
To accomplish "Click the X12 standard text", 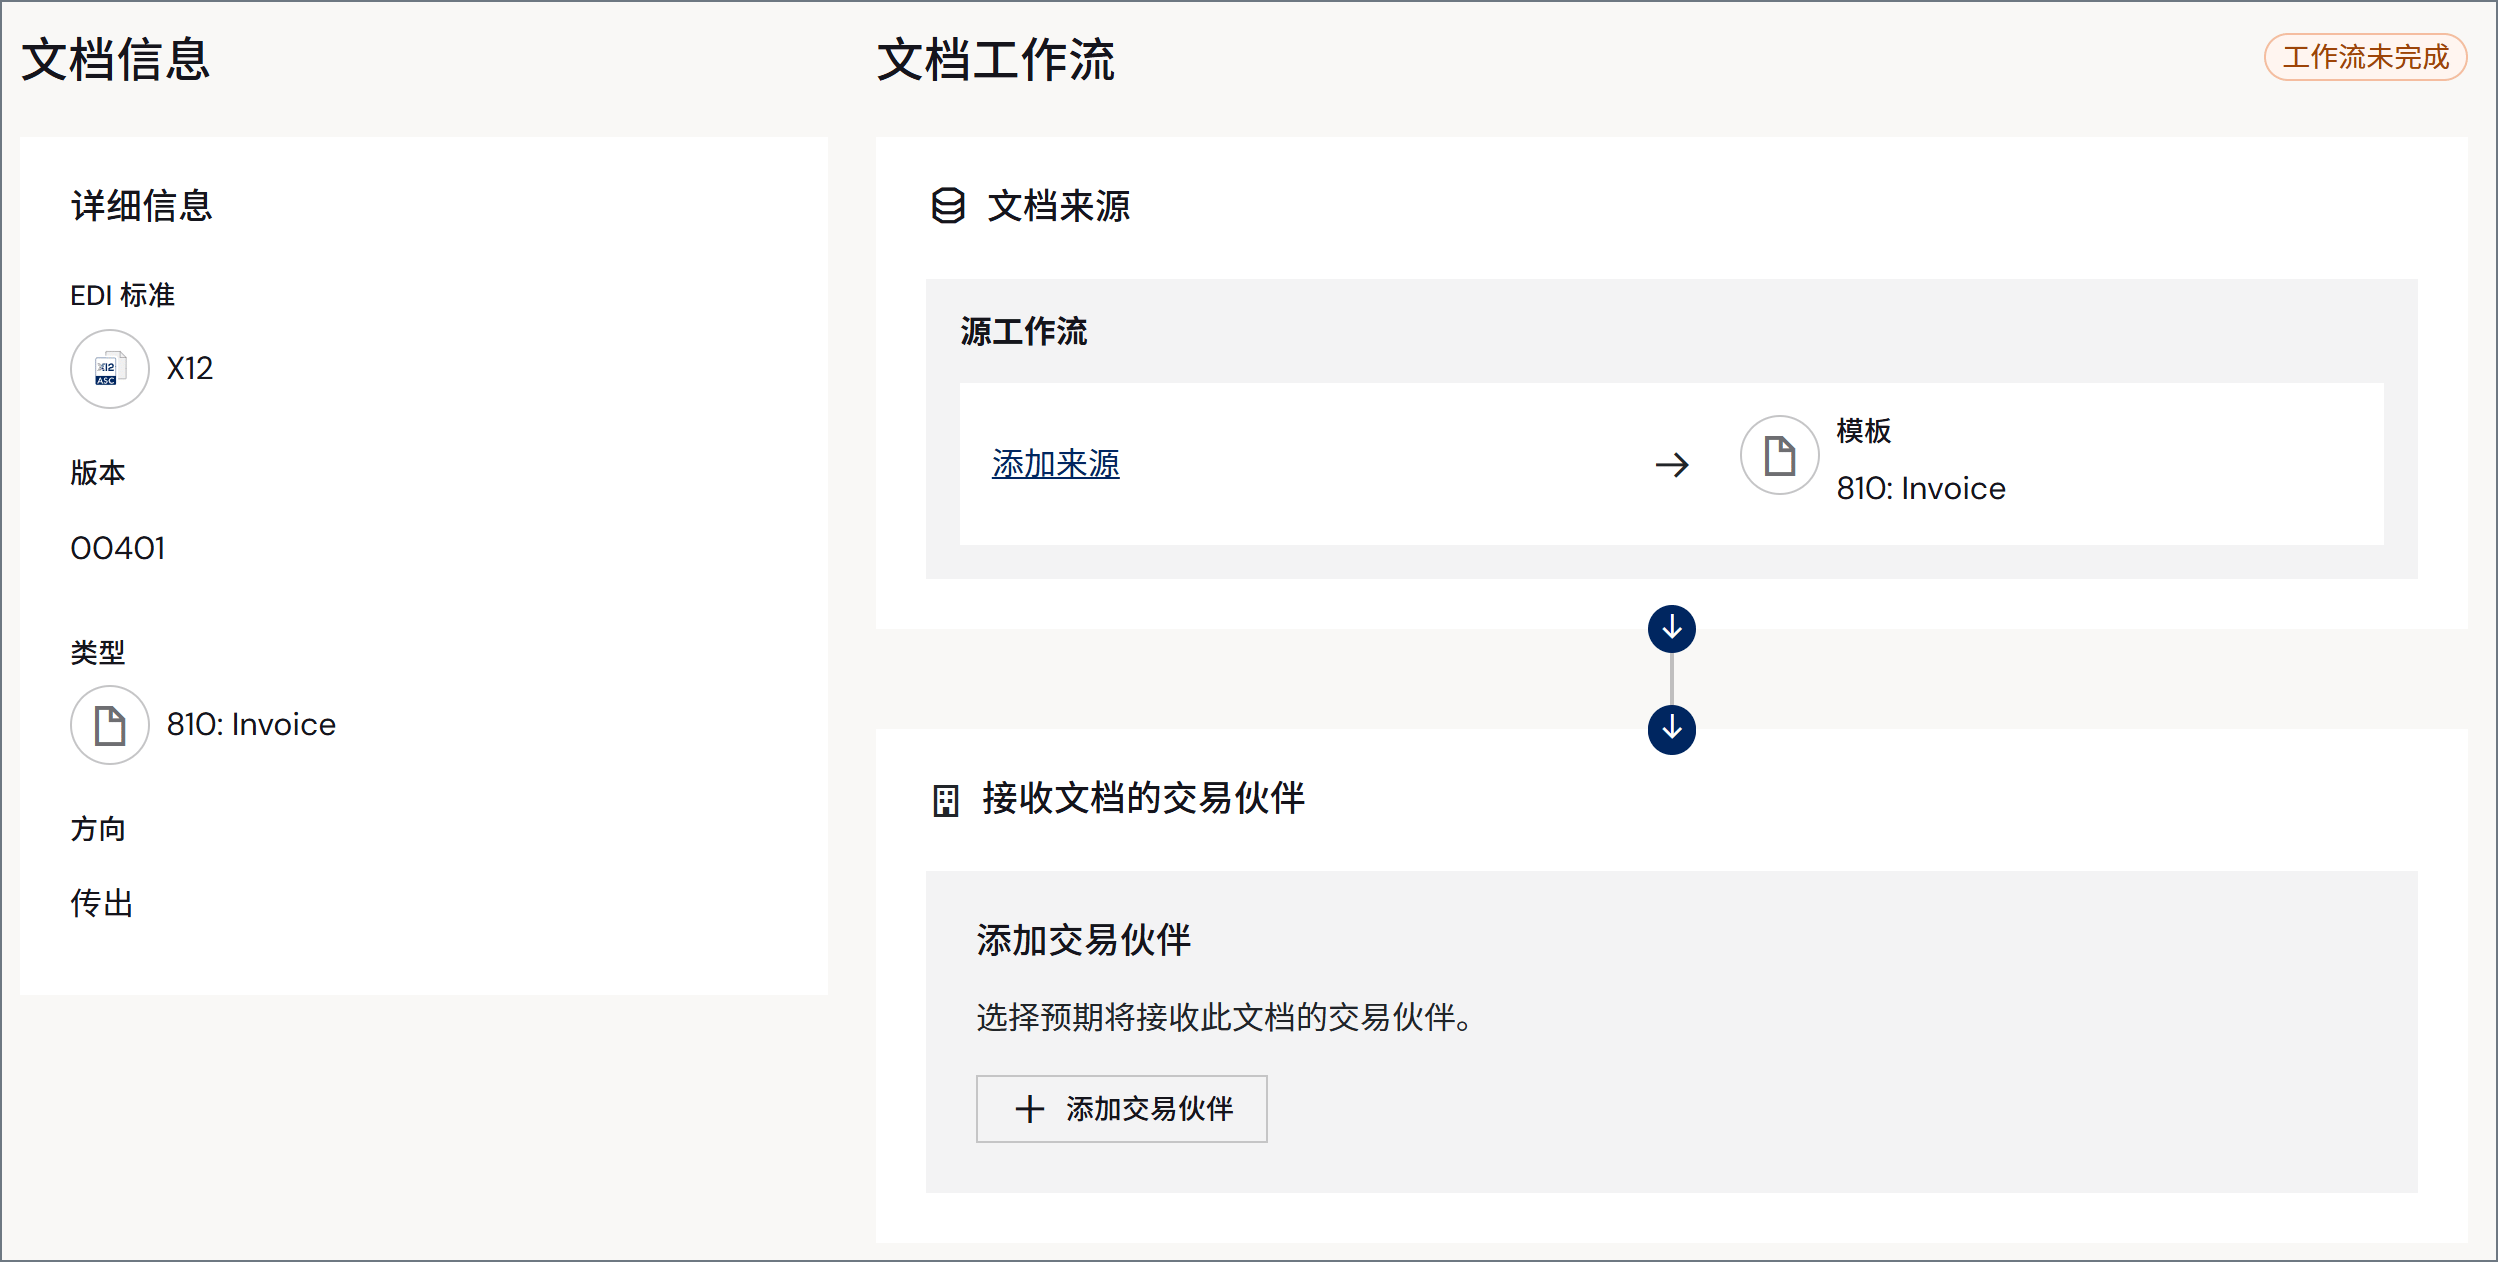I will pyautogui.click(x=190, y=369).
